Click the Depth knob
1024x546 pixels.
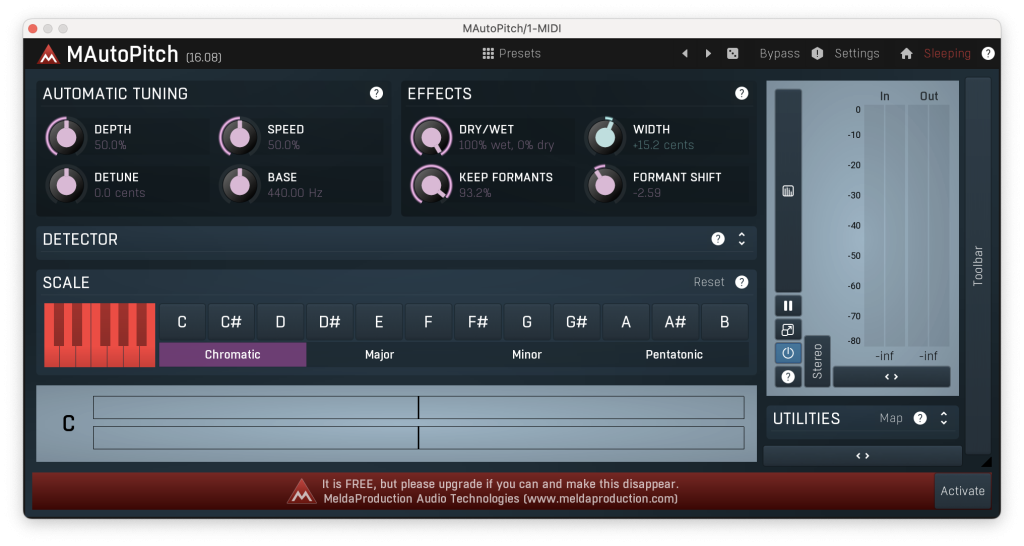pos(66,137)
